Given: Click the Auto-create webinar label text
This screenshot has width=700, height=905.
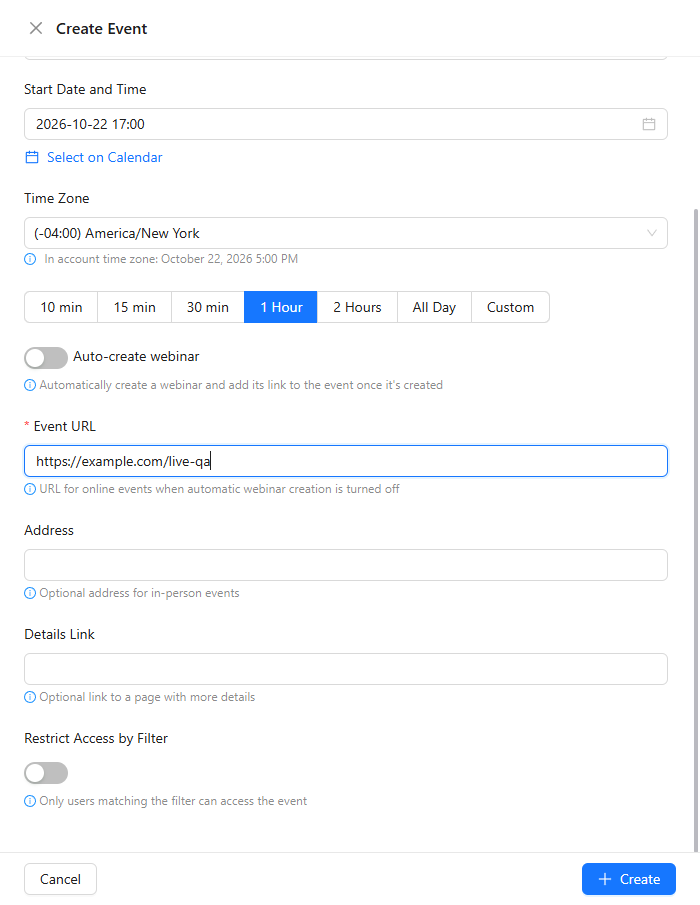Looking at the screenshot, I should pos(136,357).
